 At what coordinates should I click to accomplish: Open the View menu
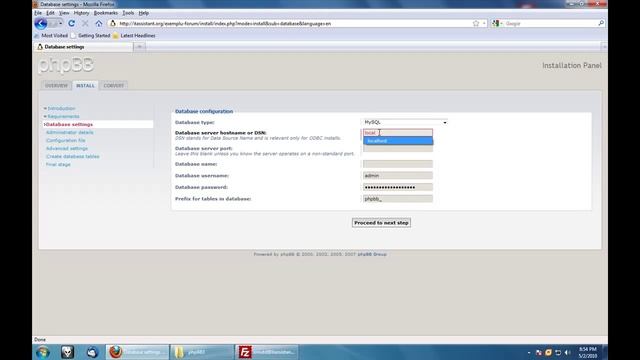tap(64, 13)
